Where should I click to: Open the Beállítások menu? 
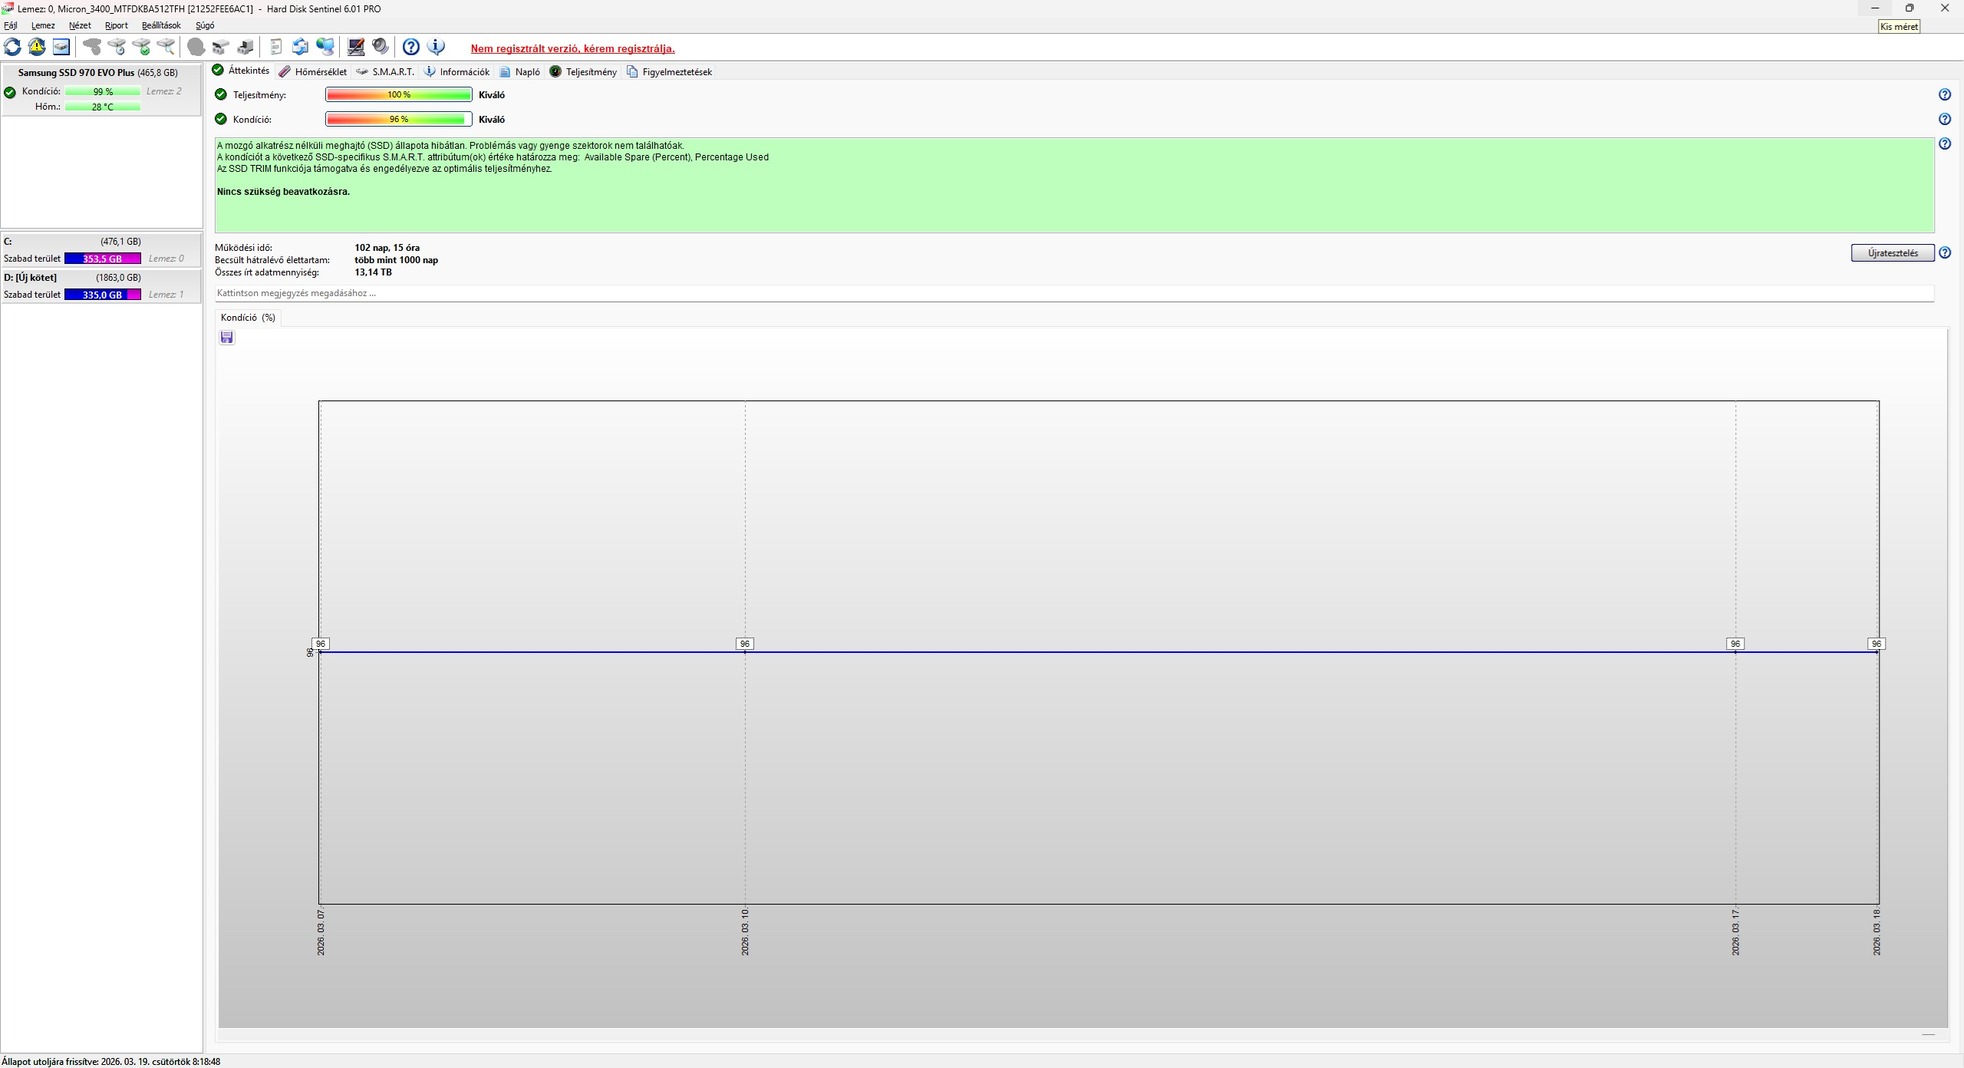pyautogui.click(x=161, y=26)
